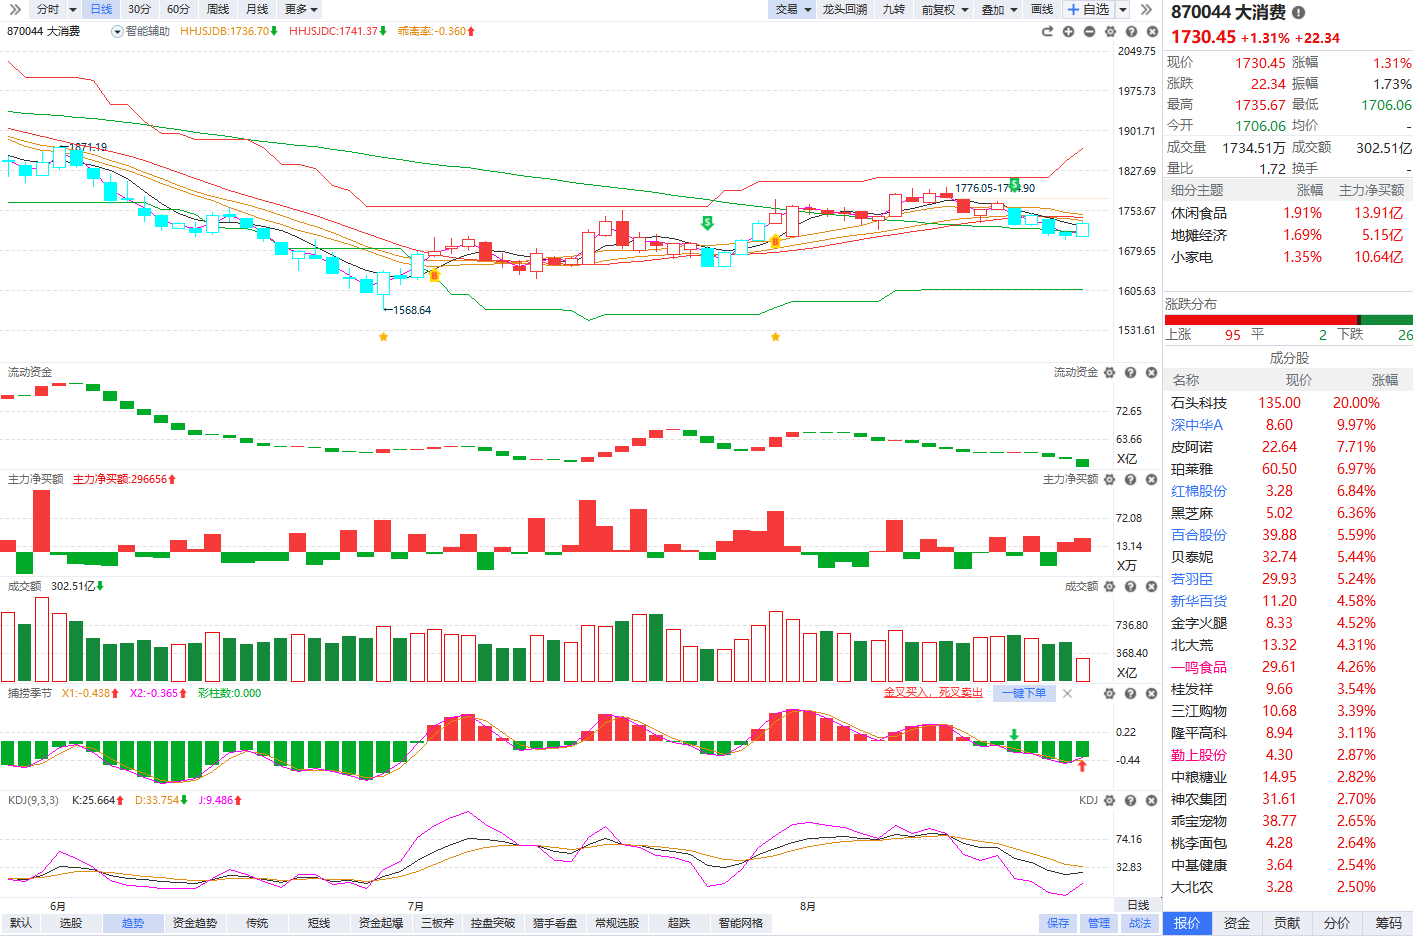Open 金叉买入，死叉卖出 link
Image resolution: width=1413 pixels, height=937 pixels.
933,693
